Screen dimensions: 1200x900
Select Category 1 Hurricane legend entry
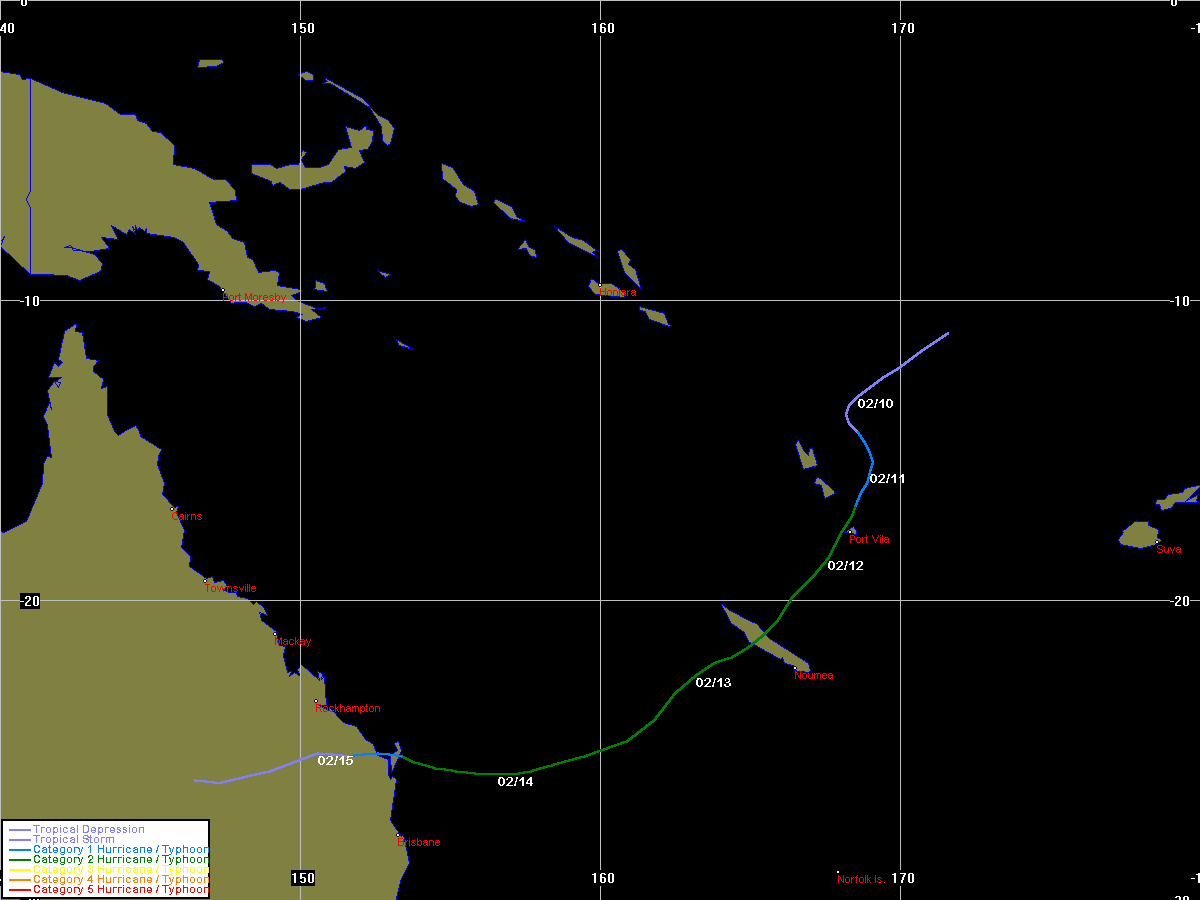tap(120, 850)
